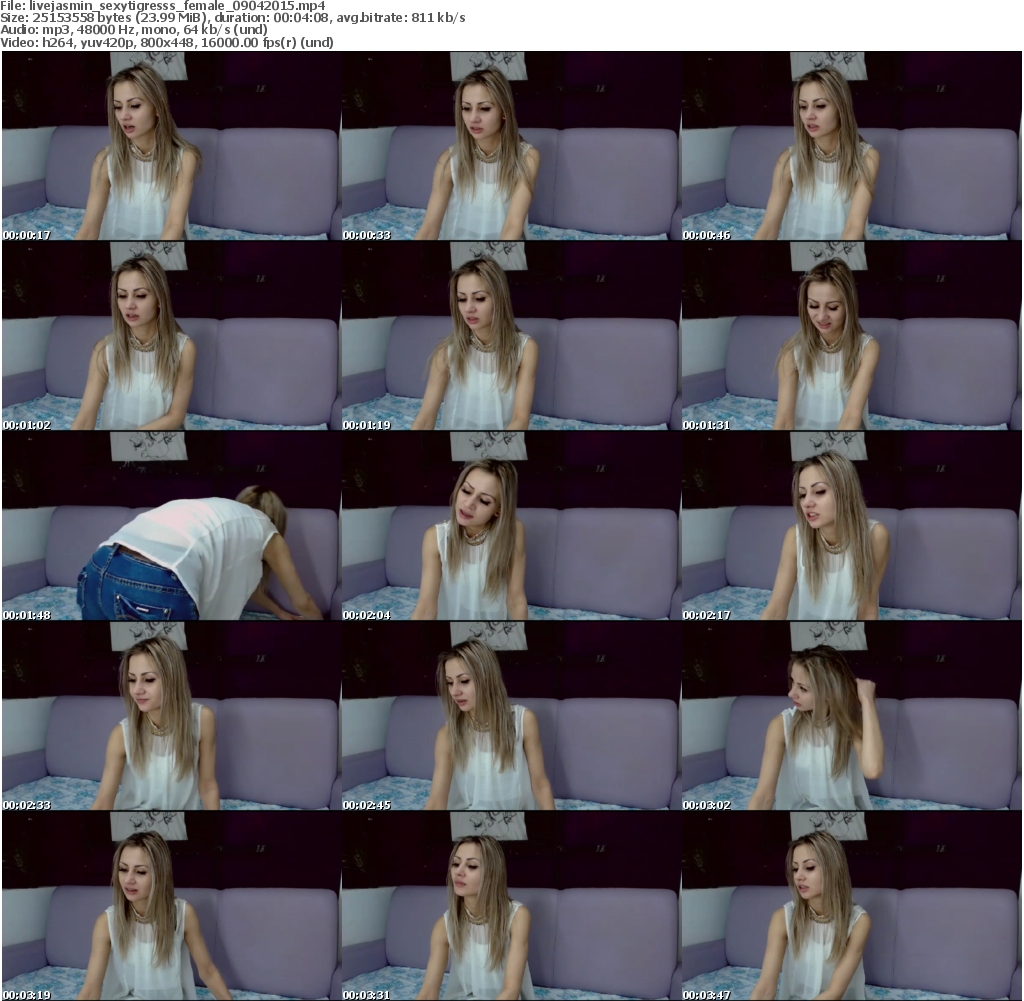Click the frame timestamped 00:02:04

[x=511, y=526]
